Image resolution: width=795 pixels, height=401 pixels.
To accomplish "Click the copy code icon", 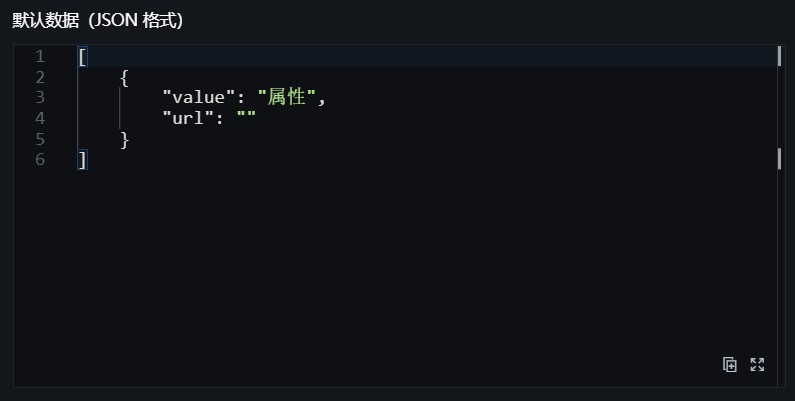I will [729, 364].
